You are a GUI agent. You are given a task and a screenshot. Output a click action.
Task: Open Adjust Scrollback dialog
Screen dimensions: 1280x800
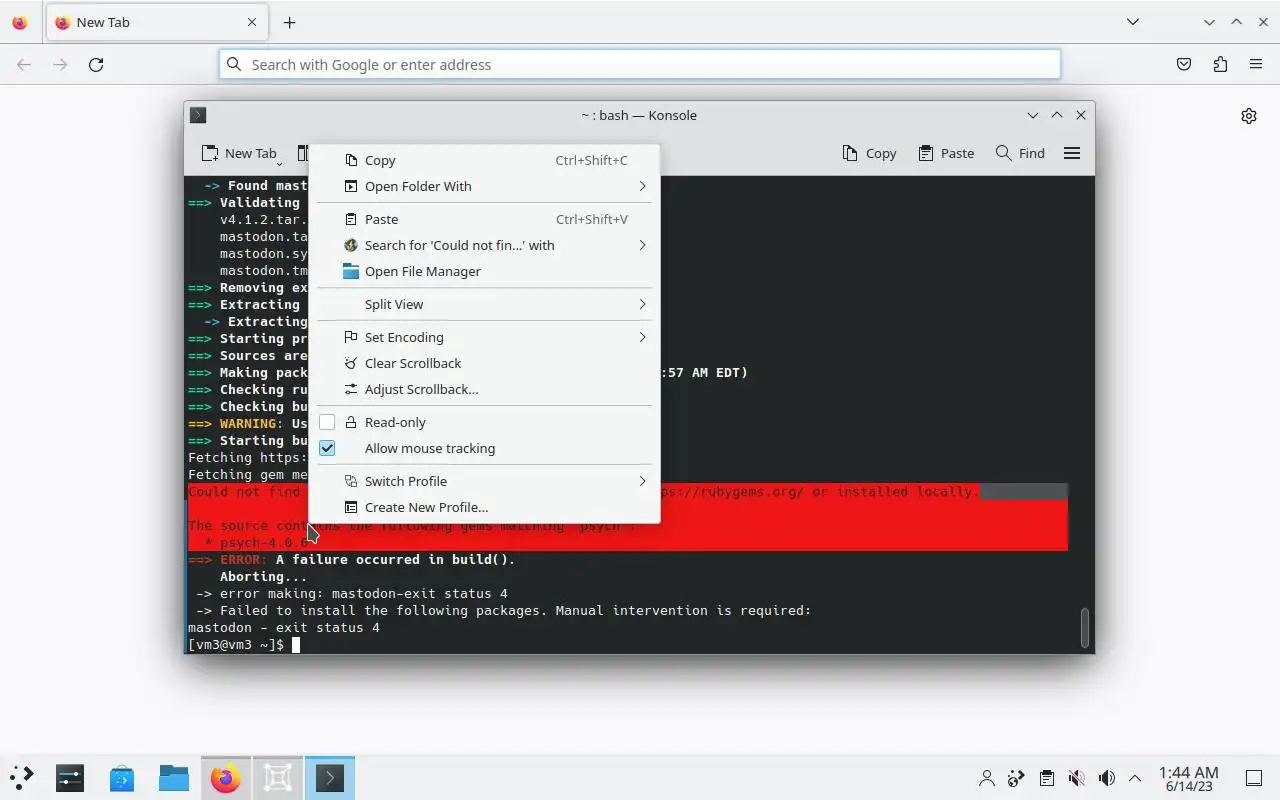tap(485, 389)
